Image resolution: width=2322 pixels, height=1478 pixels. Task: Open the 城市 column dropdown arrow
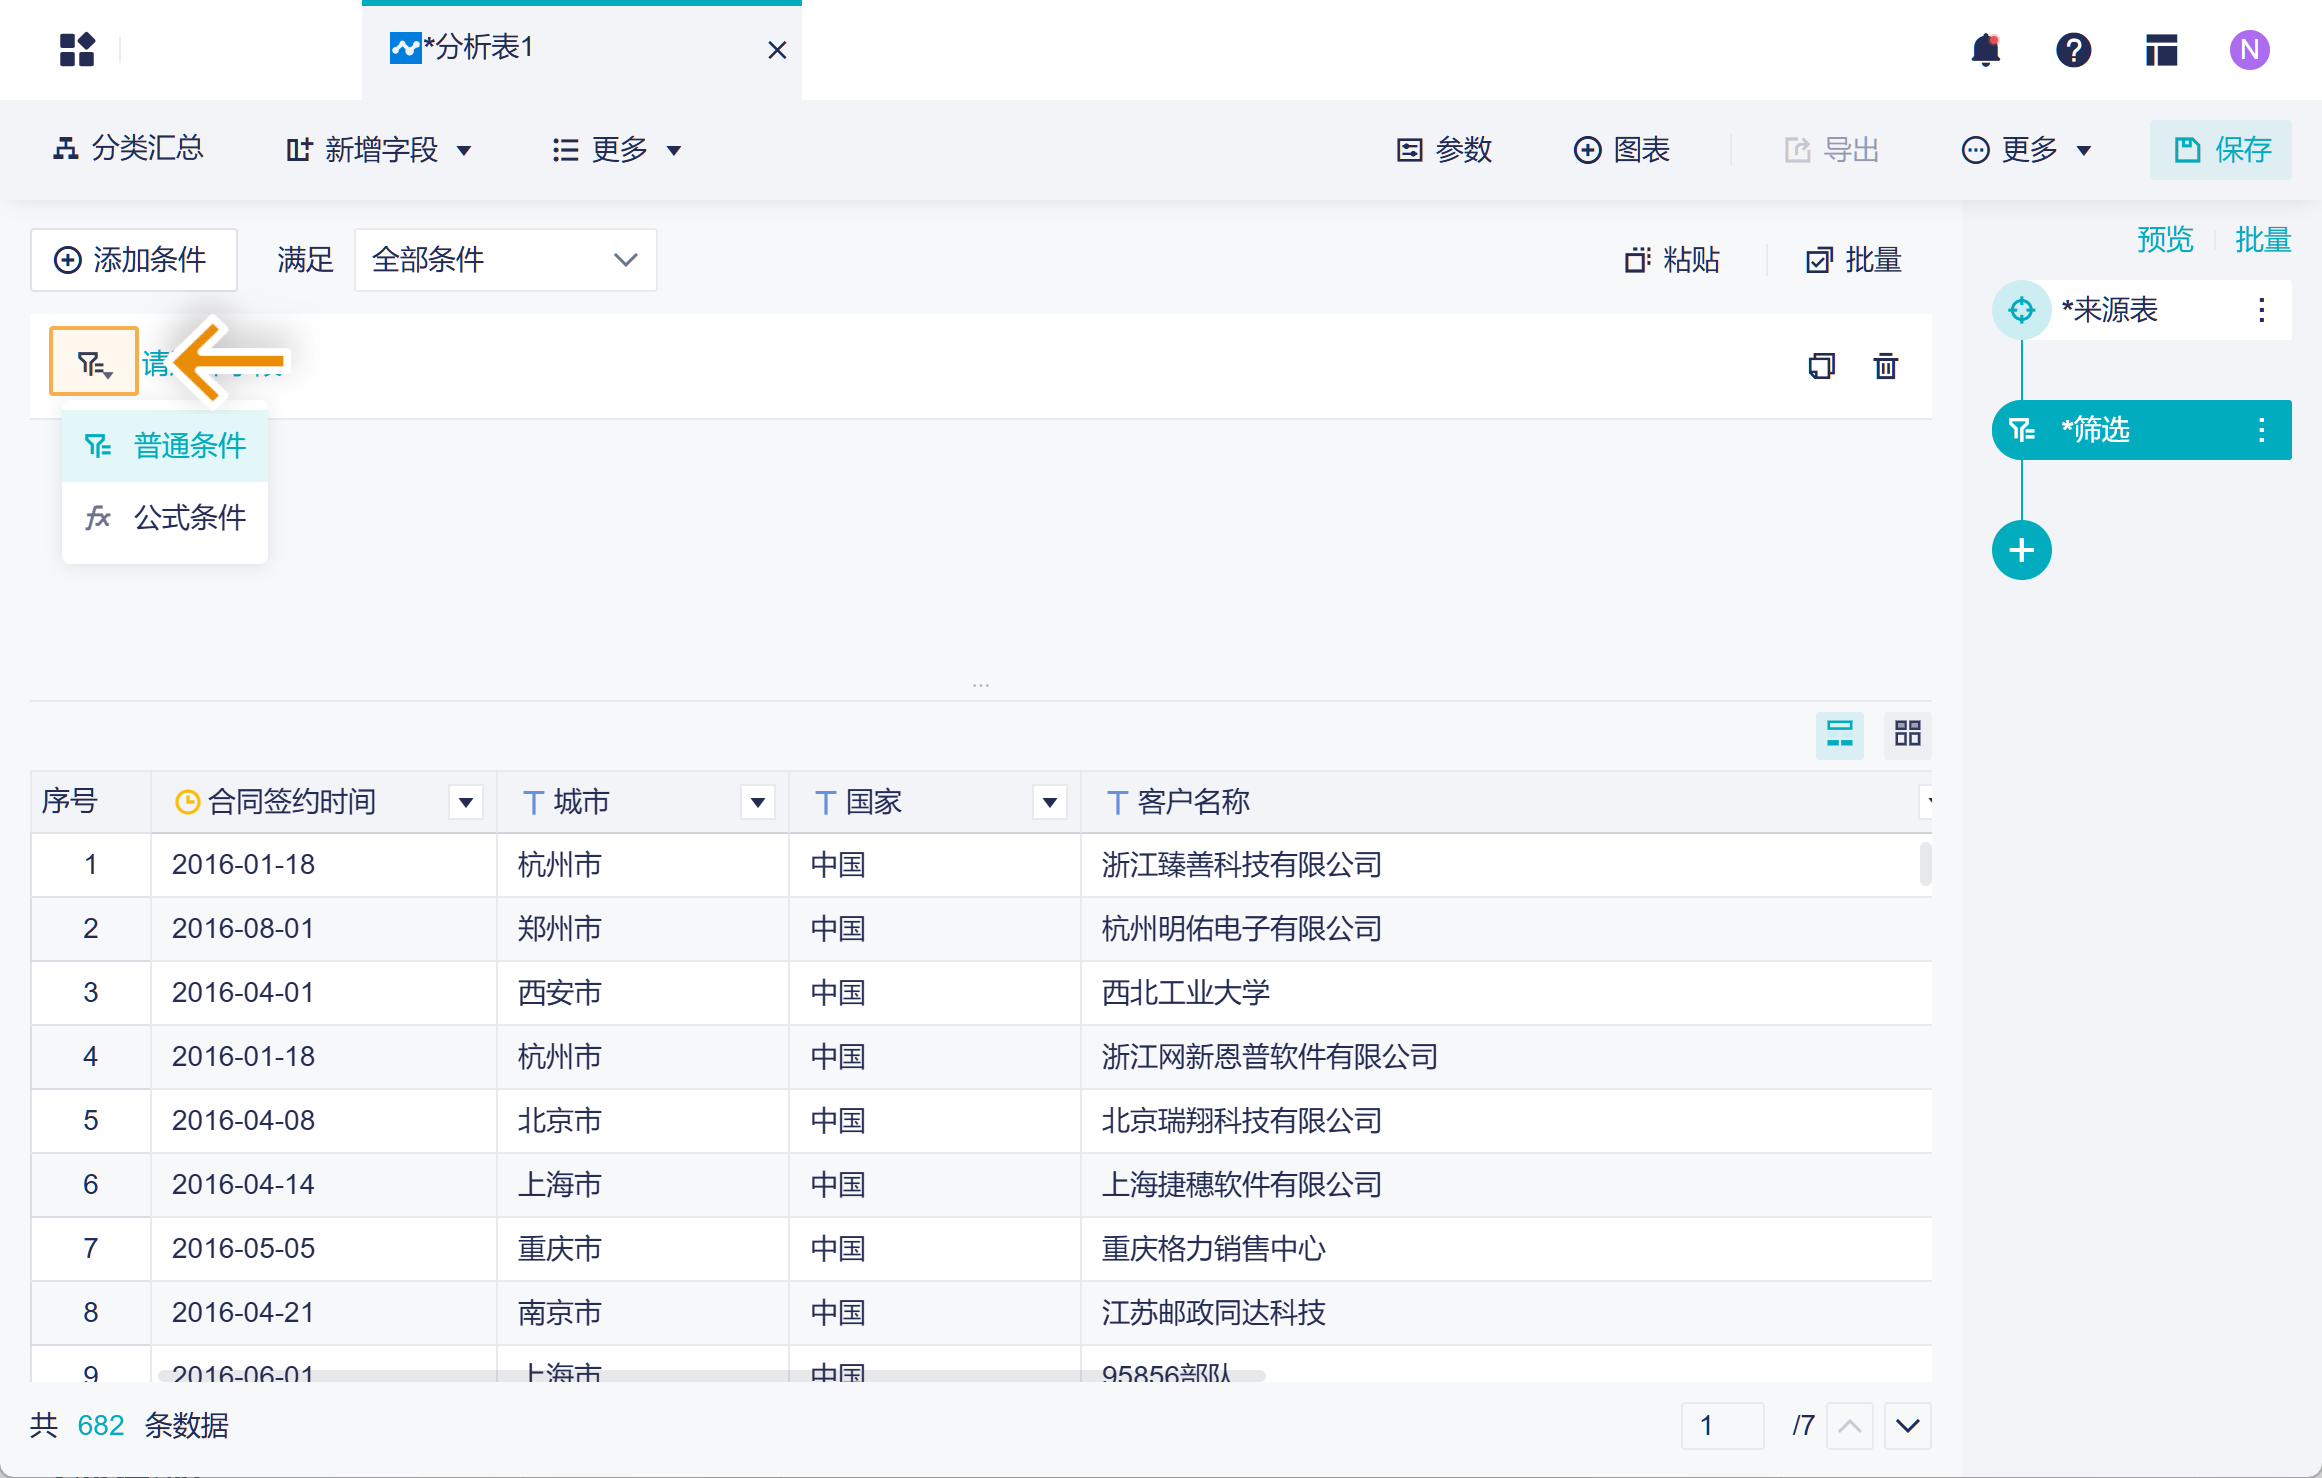tap(757, 802)
